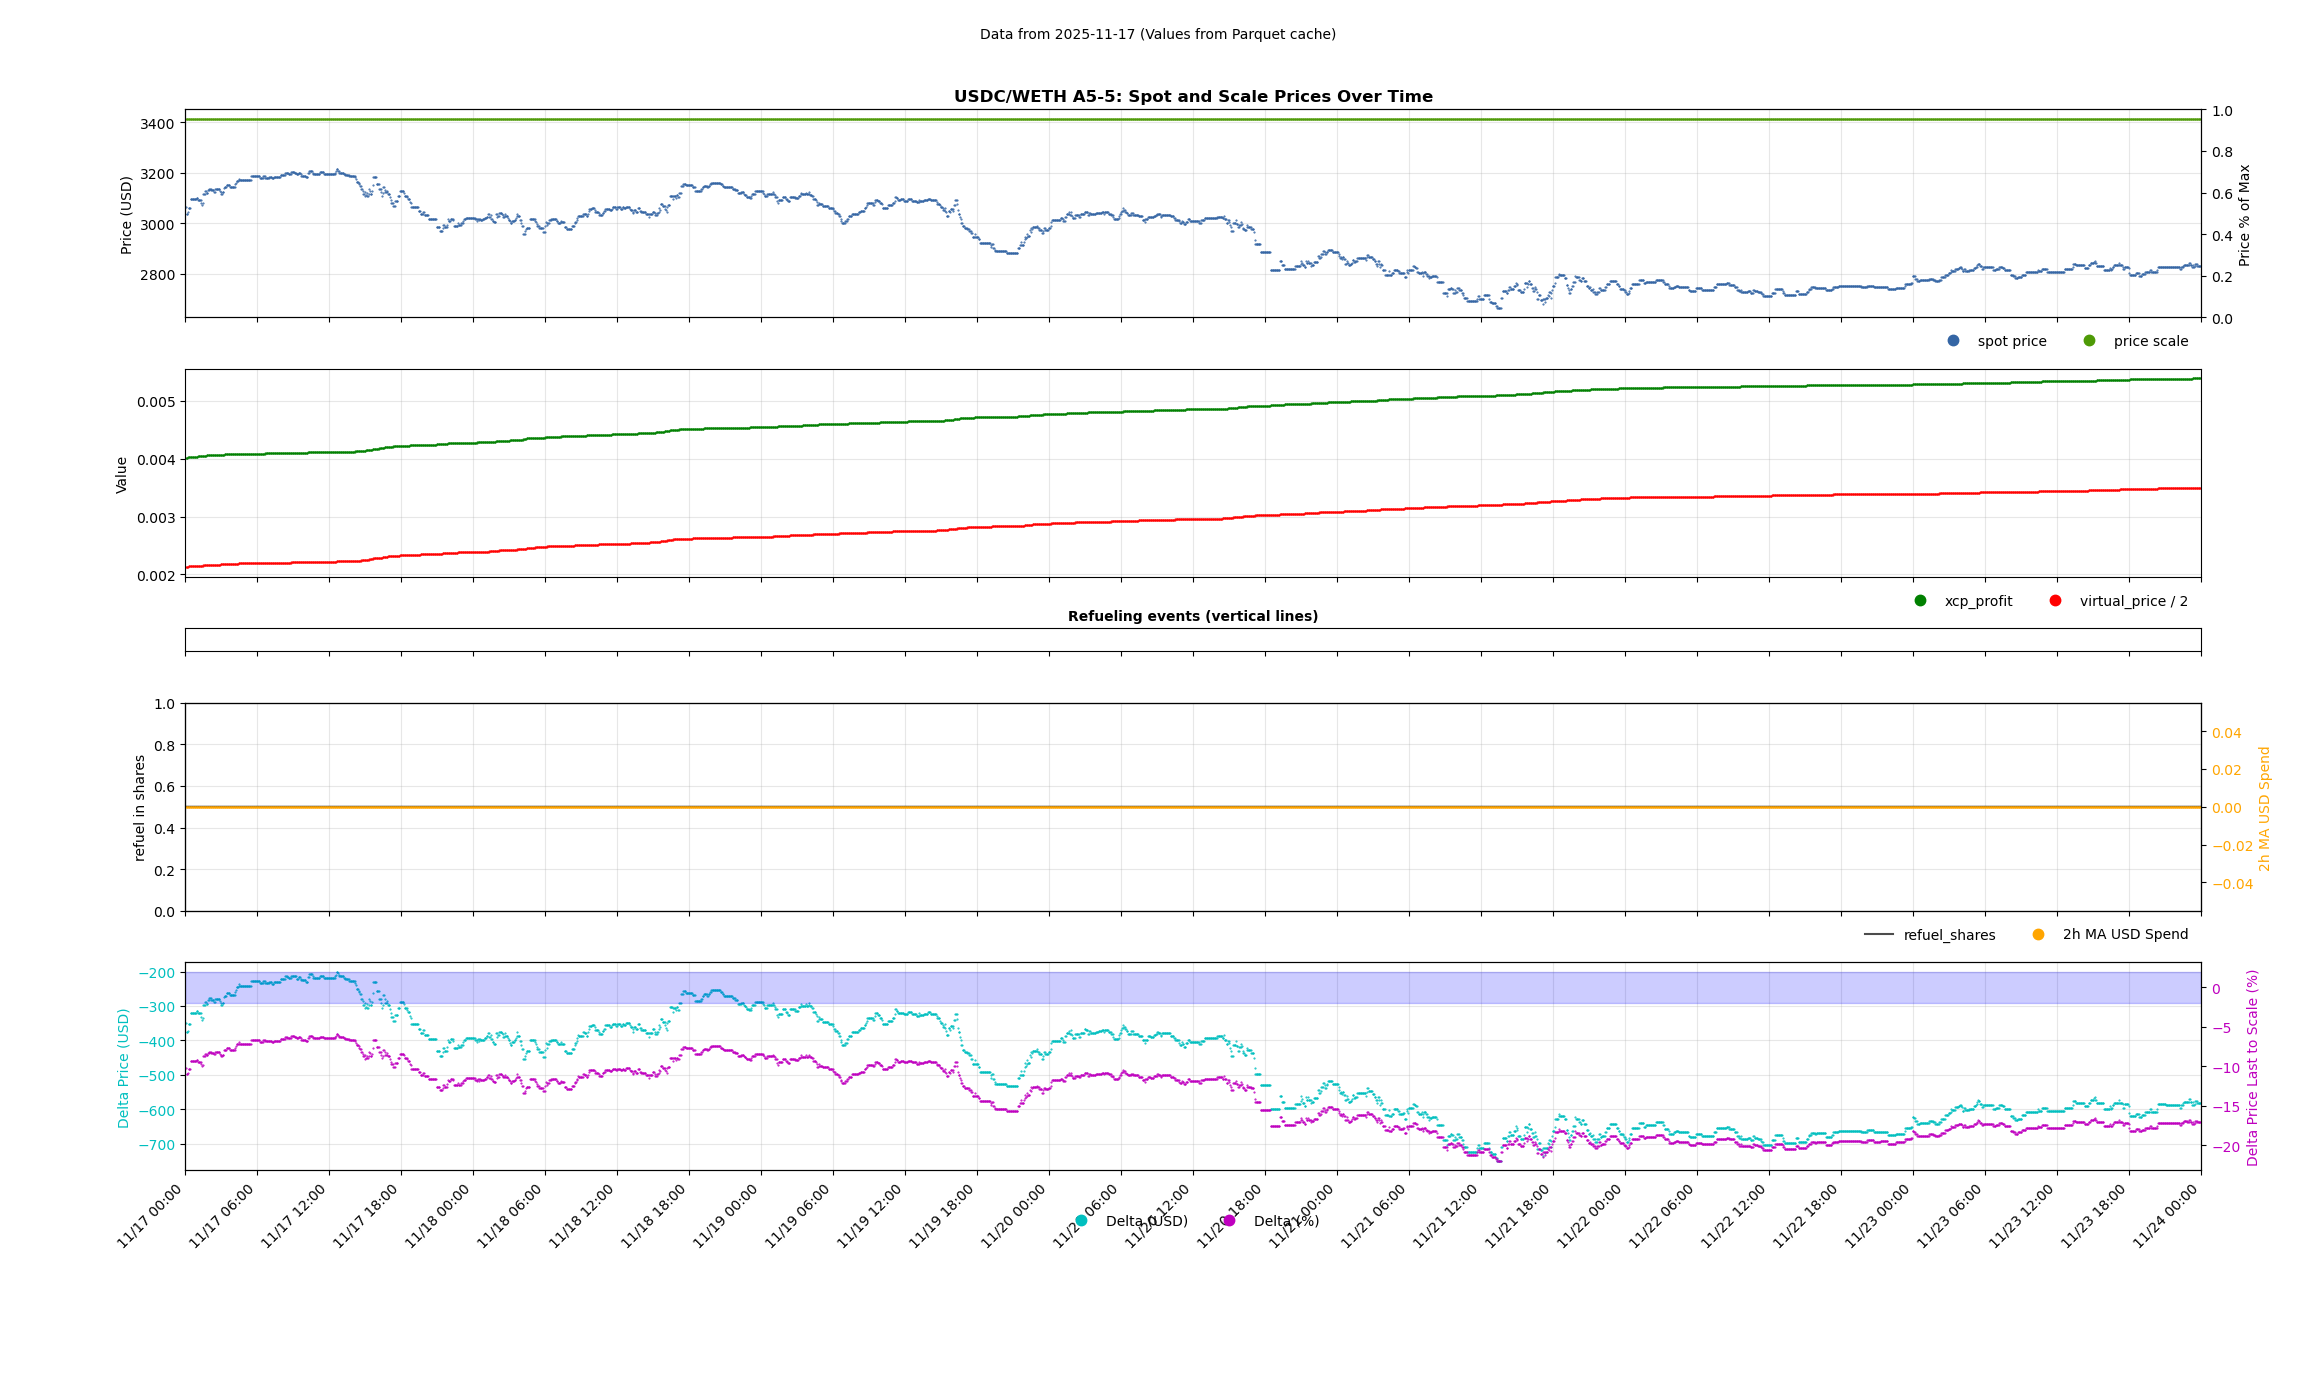Click the magenta Delta (%) legend marker
This screenshot has width=2317, height=1377.
pos(1229,1221)
